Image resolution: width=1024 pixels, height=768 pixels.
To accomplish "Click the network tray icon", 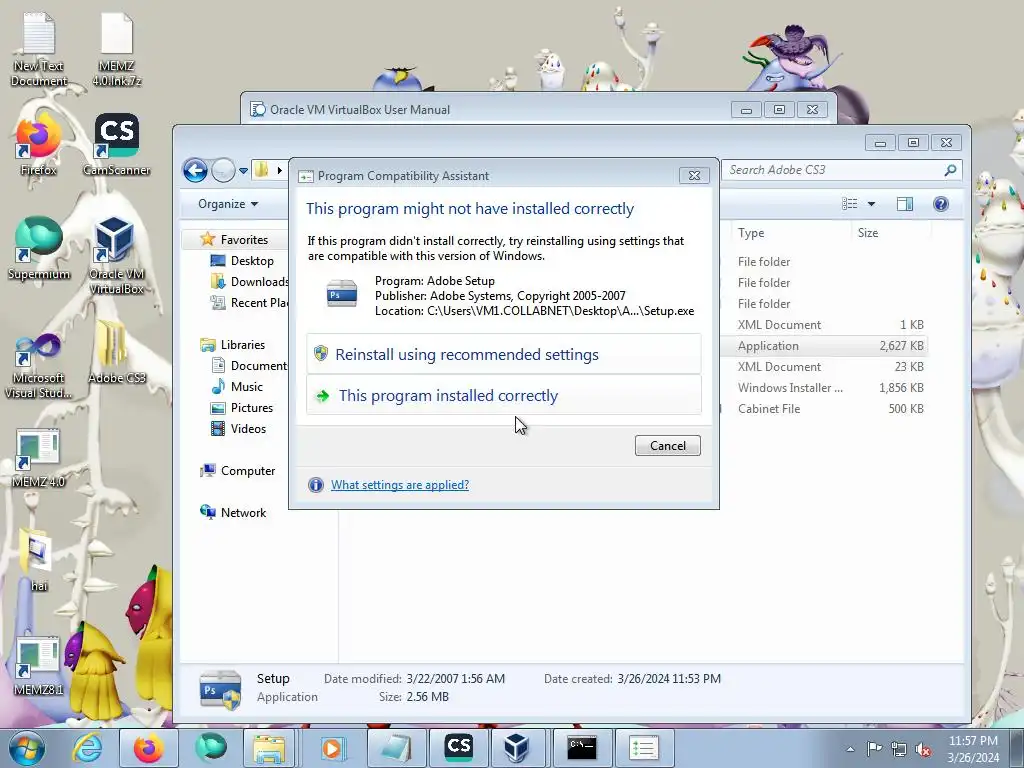I will [x=899, y=748].
